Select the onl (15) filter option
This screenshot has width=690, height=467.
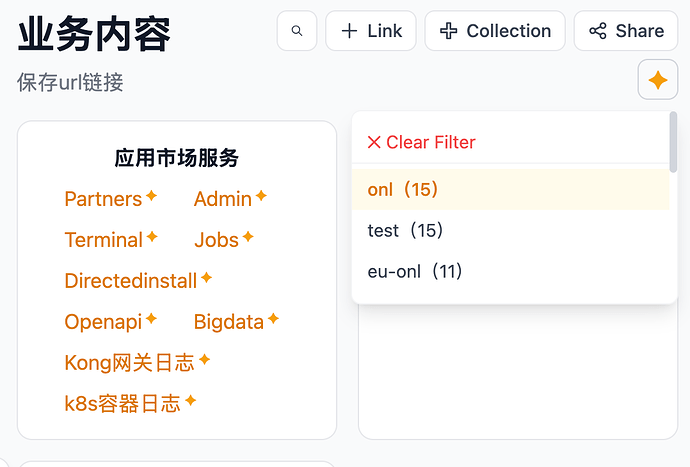pyautogui.click(x=404, y=189)
